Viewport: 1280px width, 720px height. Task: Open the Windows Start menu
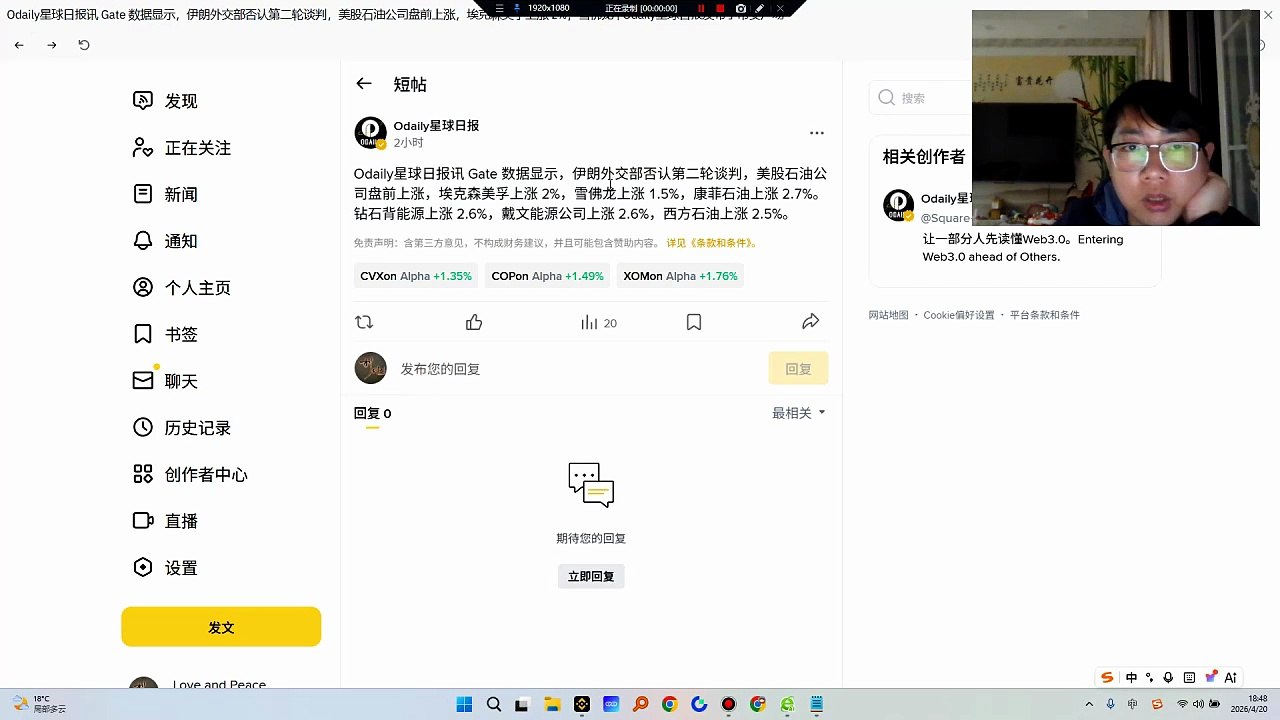(x=464, y=705)
